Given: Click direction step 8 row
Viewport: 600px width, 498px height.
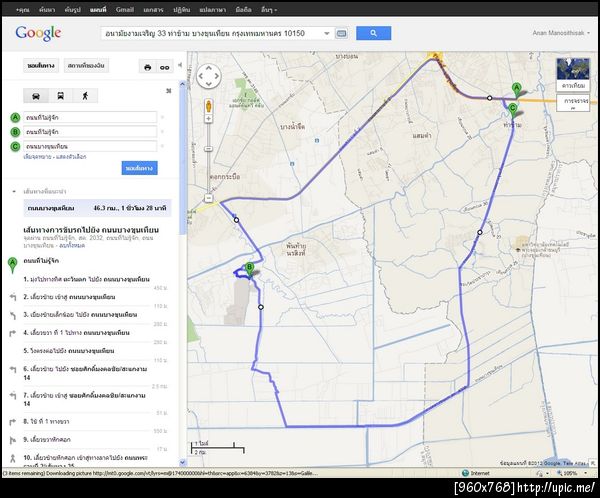Looking at the screenshot, I should [x=88, y=421].
